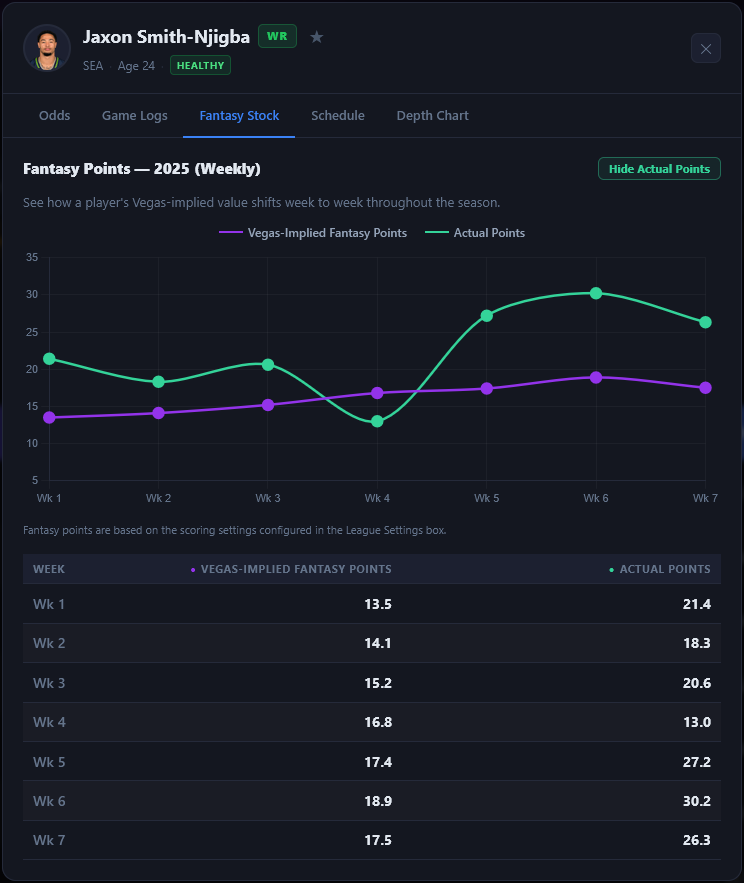Click the Wk 6 peak point on the green line
This screenshot has width=744, height=883.
[596, 293]
